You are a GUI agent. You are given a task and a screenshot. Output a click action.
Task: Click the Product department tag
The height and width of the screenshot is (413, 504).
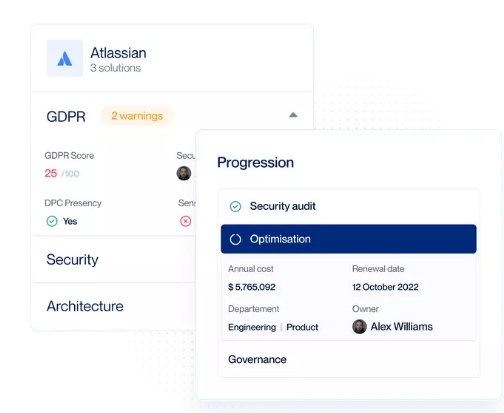(x=302, y=327)
